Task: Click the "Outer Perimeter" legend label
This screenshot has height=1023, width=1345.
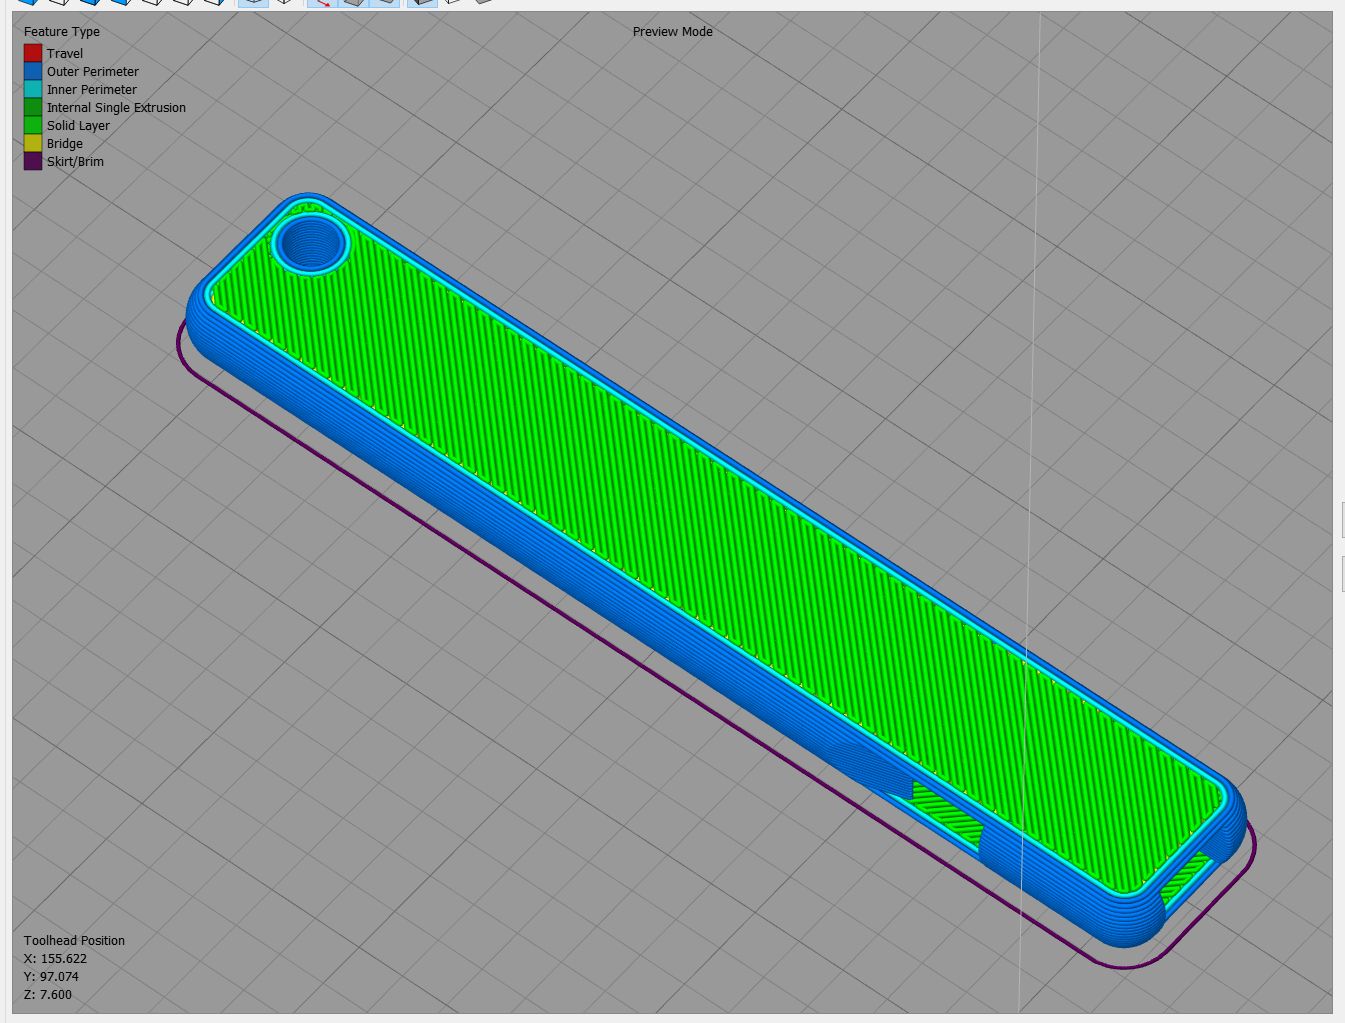Action: click(93, 72)
